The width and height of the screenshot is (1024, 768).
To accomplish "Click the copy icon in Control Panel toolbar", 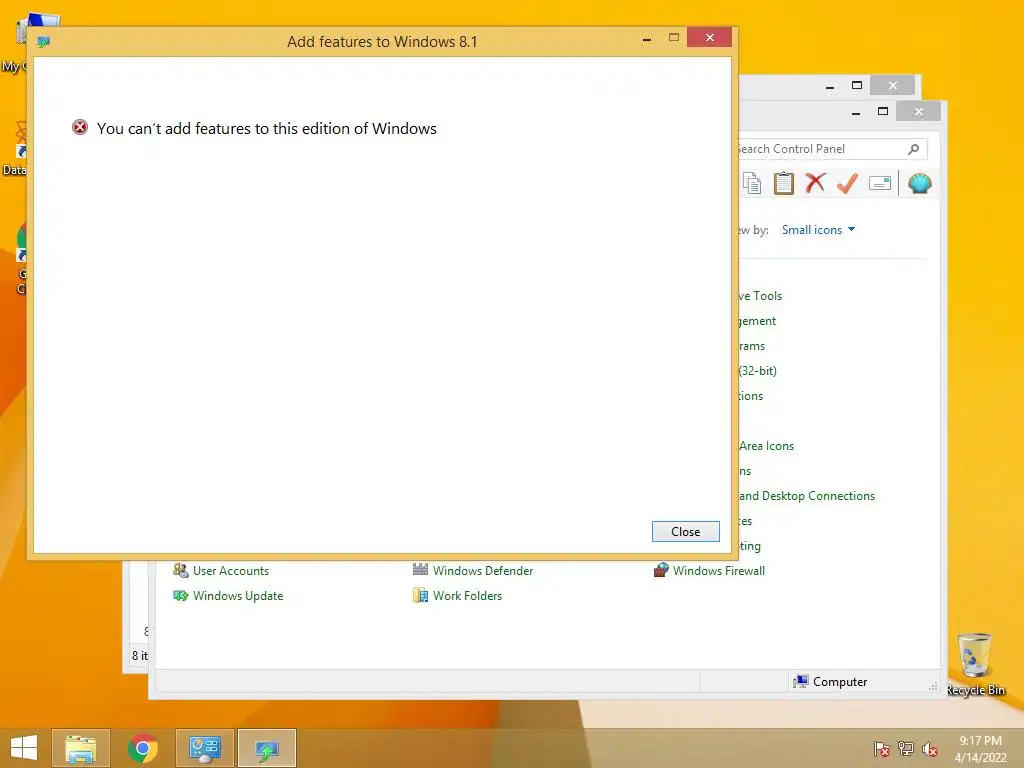I will [x=752, y=184].
